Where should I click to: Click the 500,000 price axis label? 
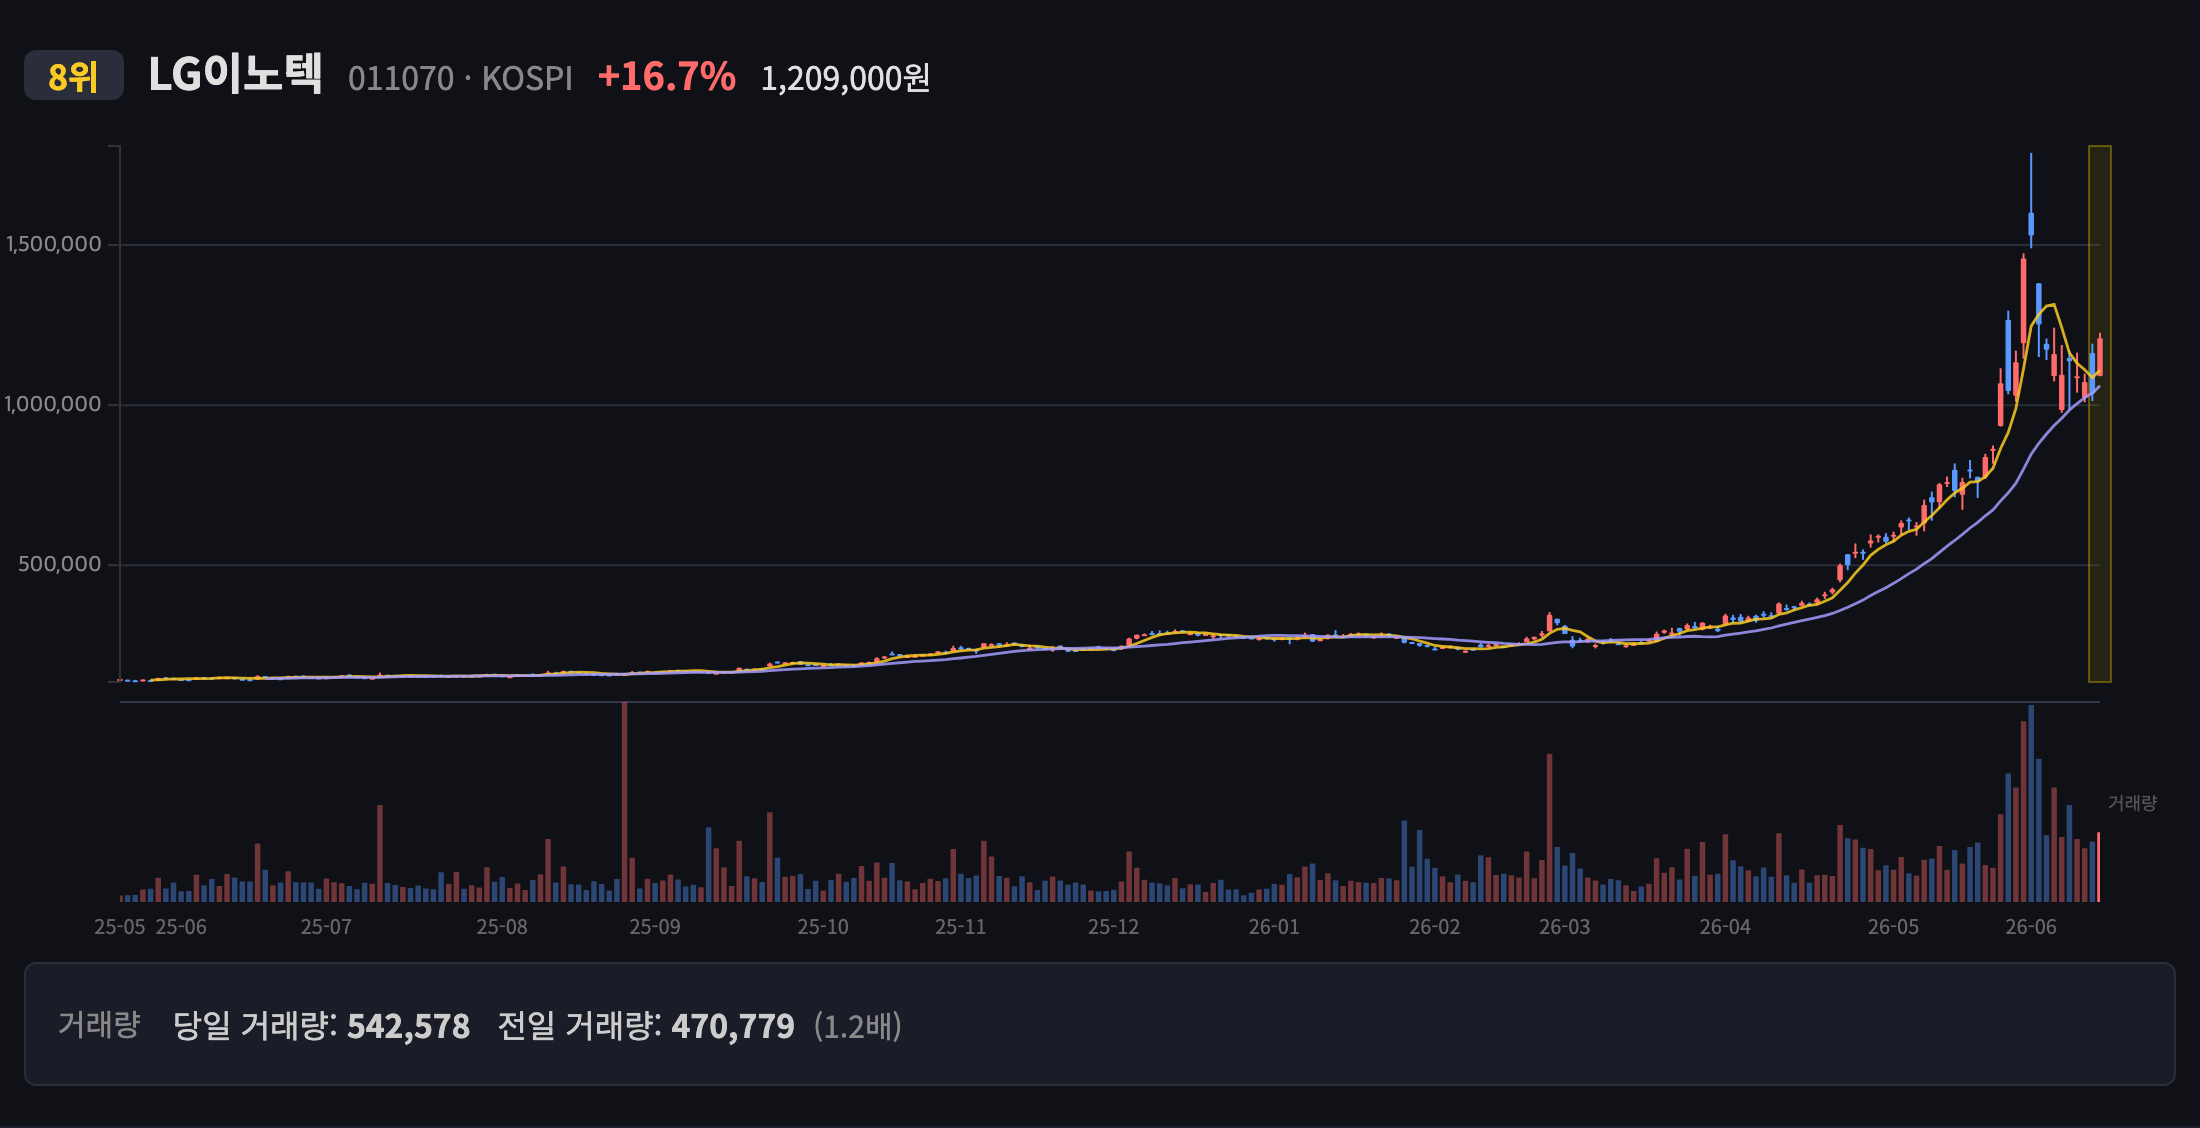tap(60, 564)
